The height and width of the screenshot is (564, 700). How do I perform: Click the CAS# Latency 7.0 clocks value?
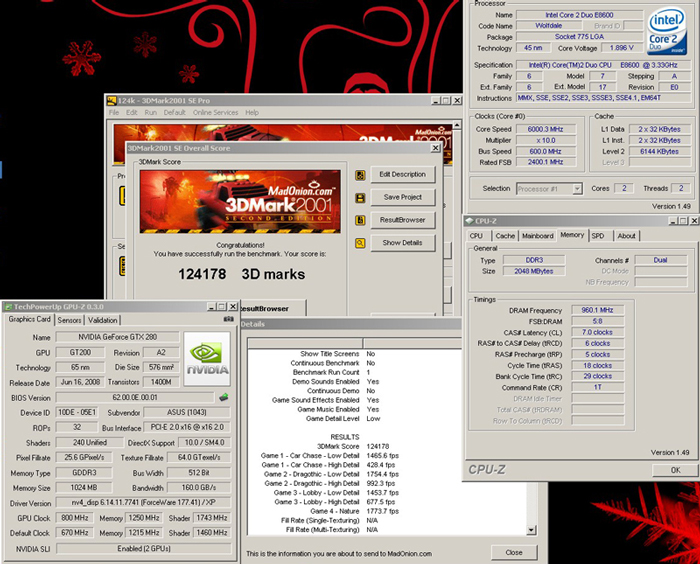[597, 332]
